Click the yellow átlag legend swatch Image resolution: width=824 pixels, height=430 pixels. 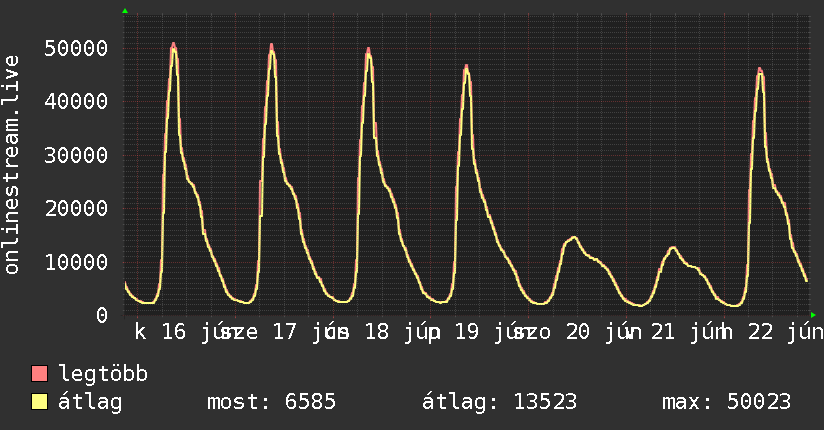[x=39, y=402]
